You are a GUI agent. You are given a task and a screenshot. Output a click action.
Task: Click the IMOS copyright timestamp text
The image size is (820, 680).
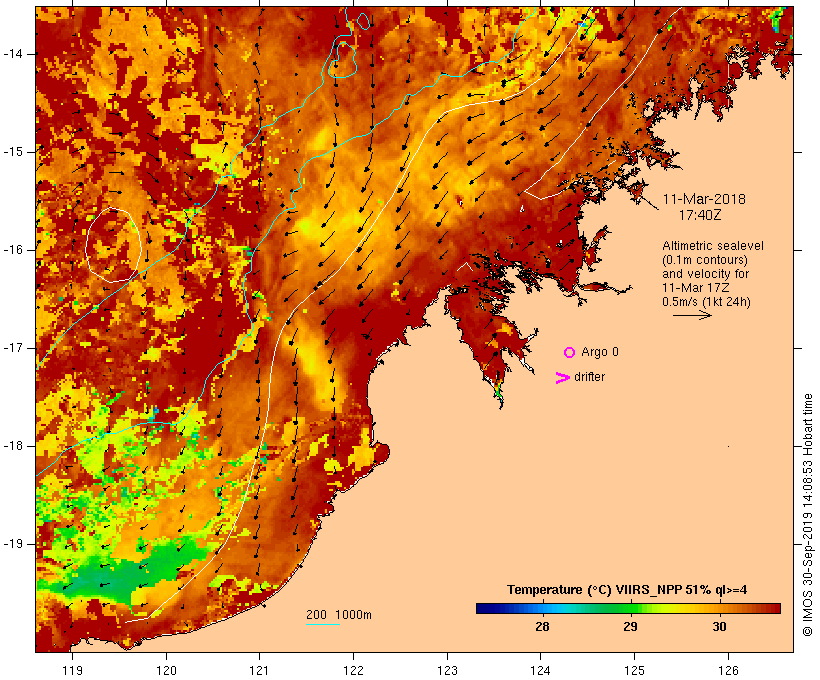807,515
